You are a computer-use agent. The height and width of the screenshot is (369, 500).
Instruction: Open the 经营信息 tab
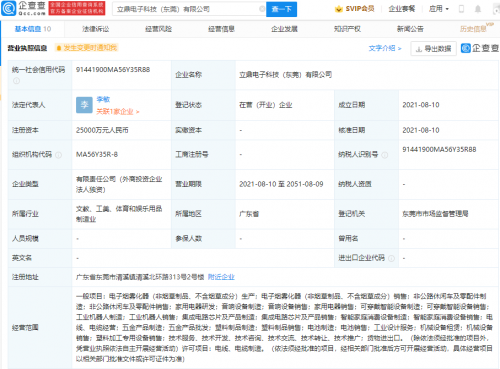[221, 29]
